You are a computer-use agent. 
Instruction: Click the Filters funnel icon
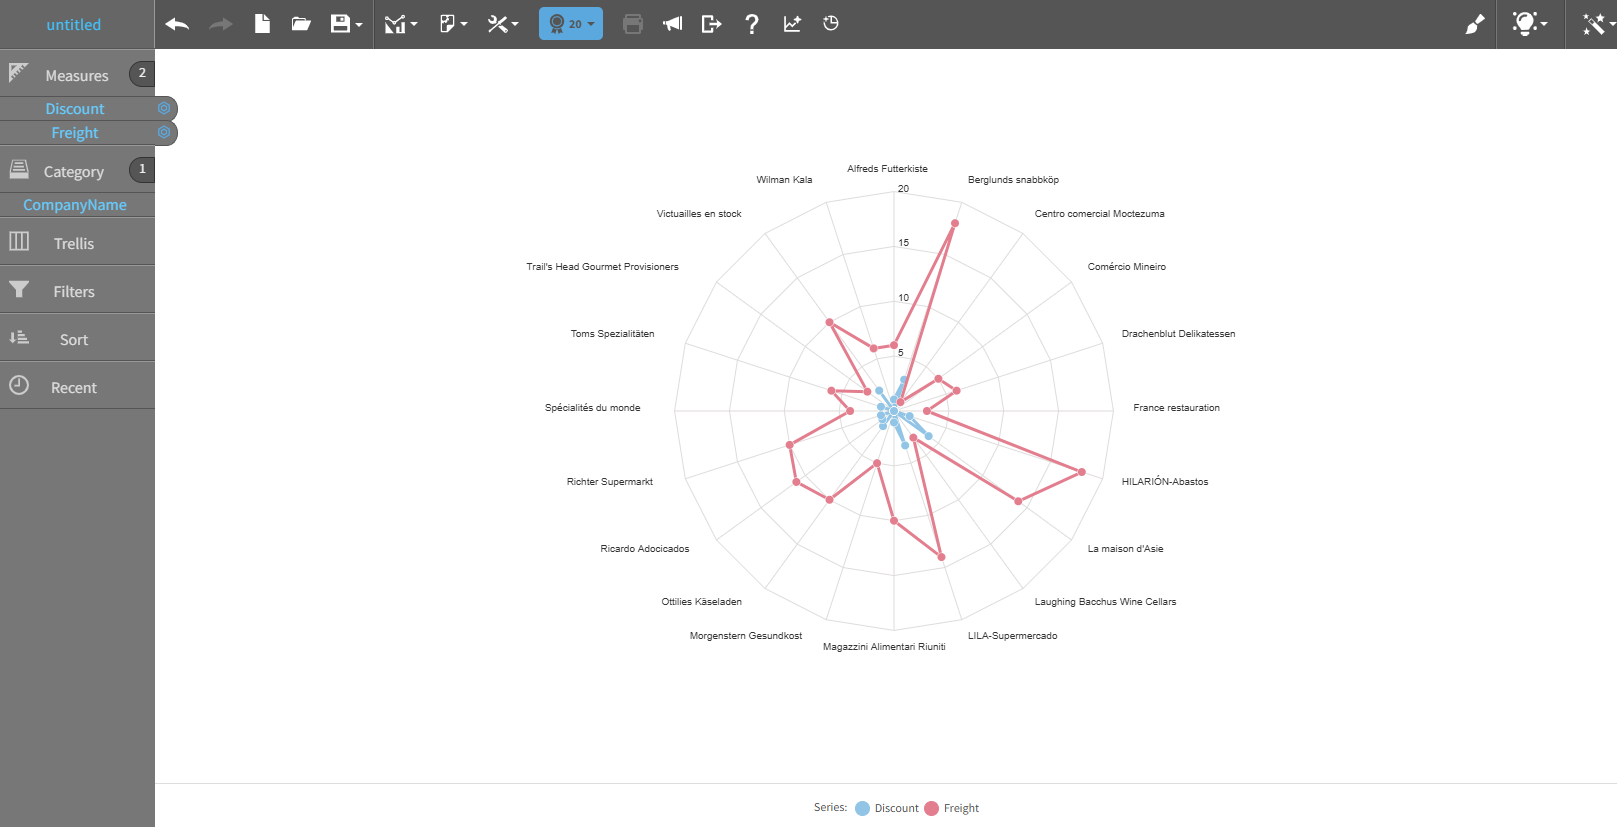click(19, 289)
